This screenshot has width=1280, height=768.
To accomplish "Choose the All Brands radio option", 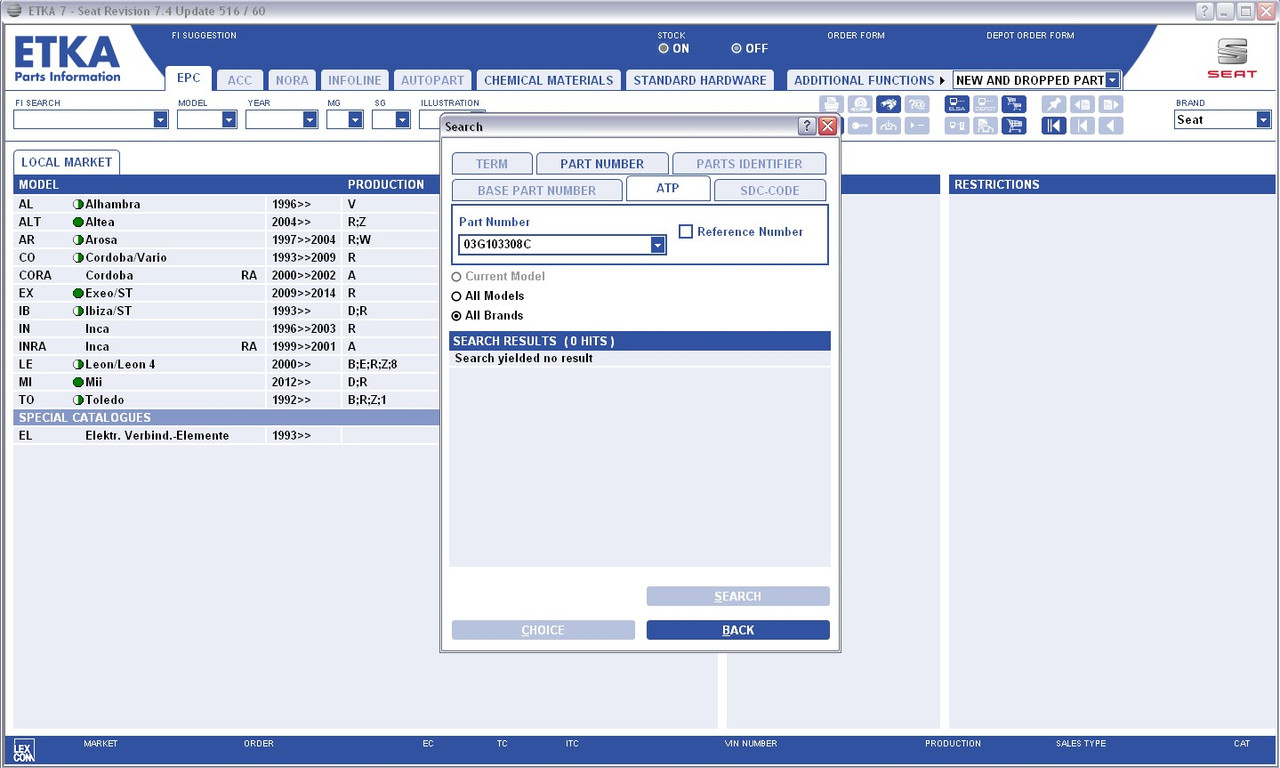I will click(x=457, y=316).
